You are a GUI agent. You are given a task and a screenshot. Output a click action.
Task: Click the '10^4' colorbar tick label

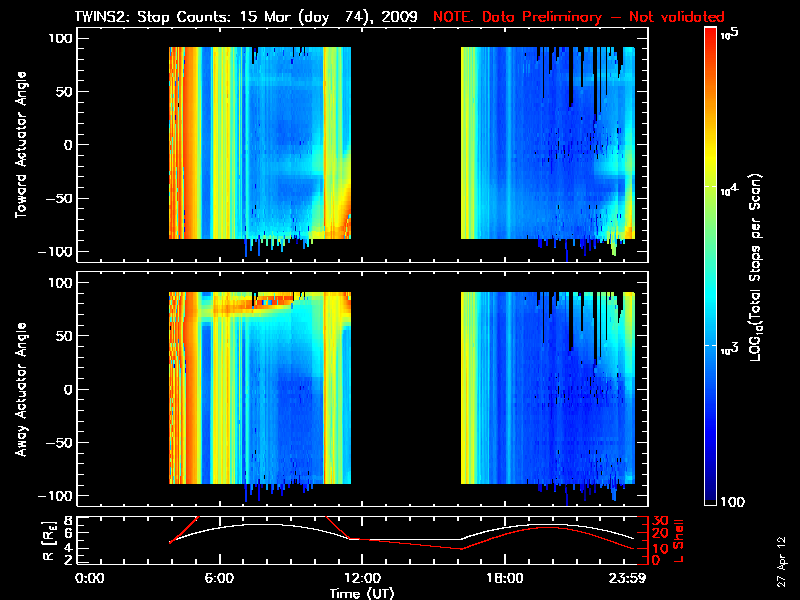[x=729, y=189]
